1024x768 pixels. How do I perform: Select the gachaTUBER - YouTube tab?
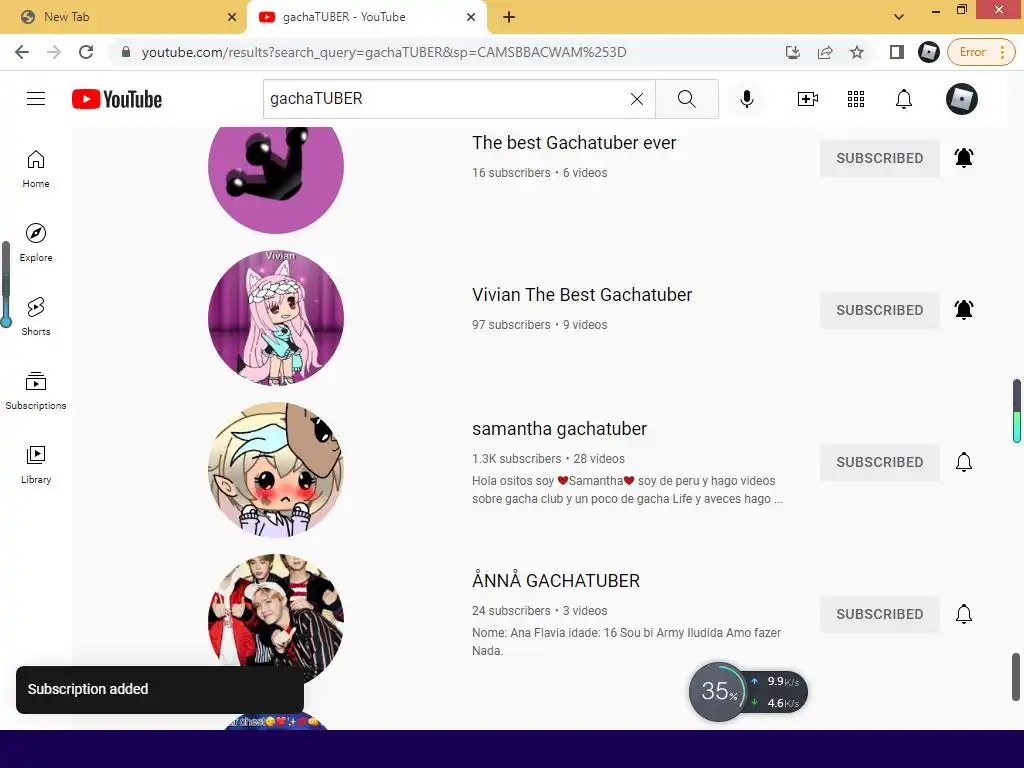point(366,17)
